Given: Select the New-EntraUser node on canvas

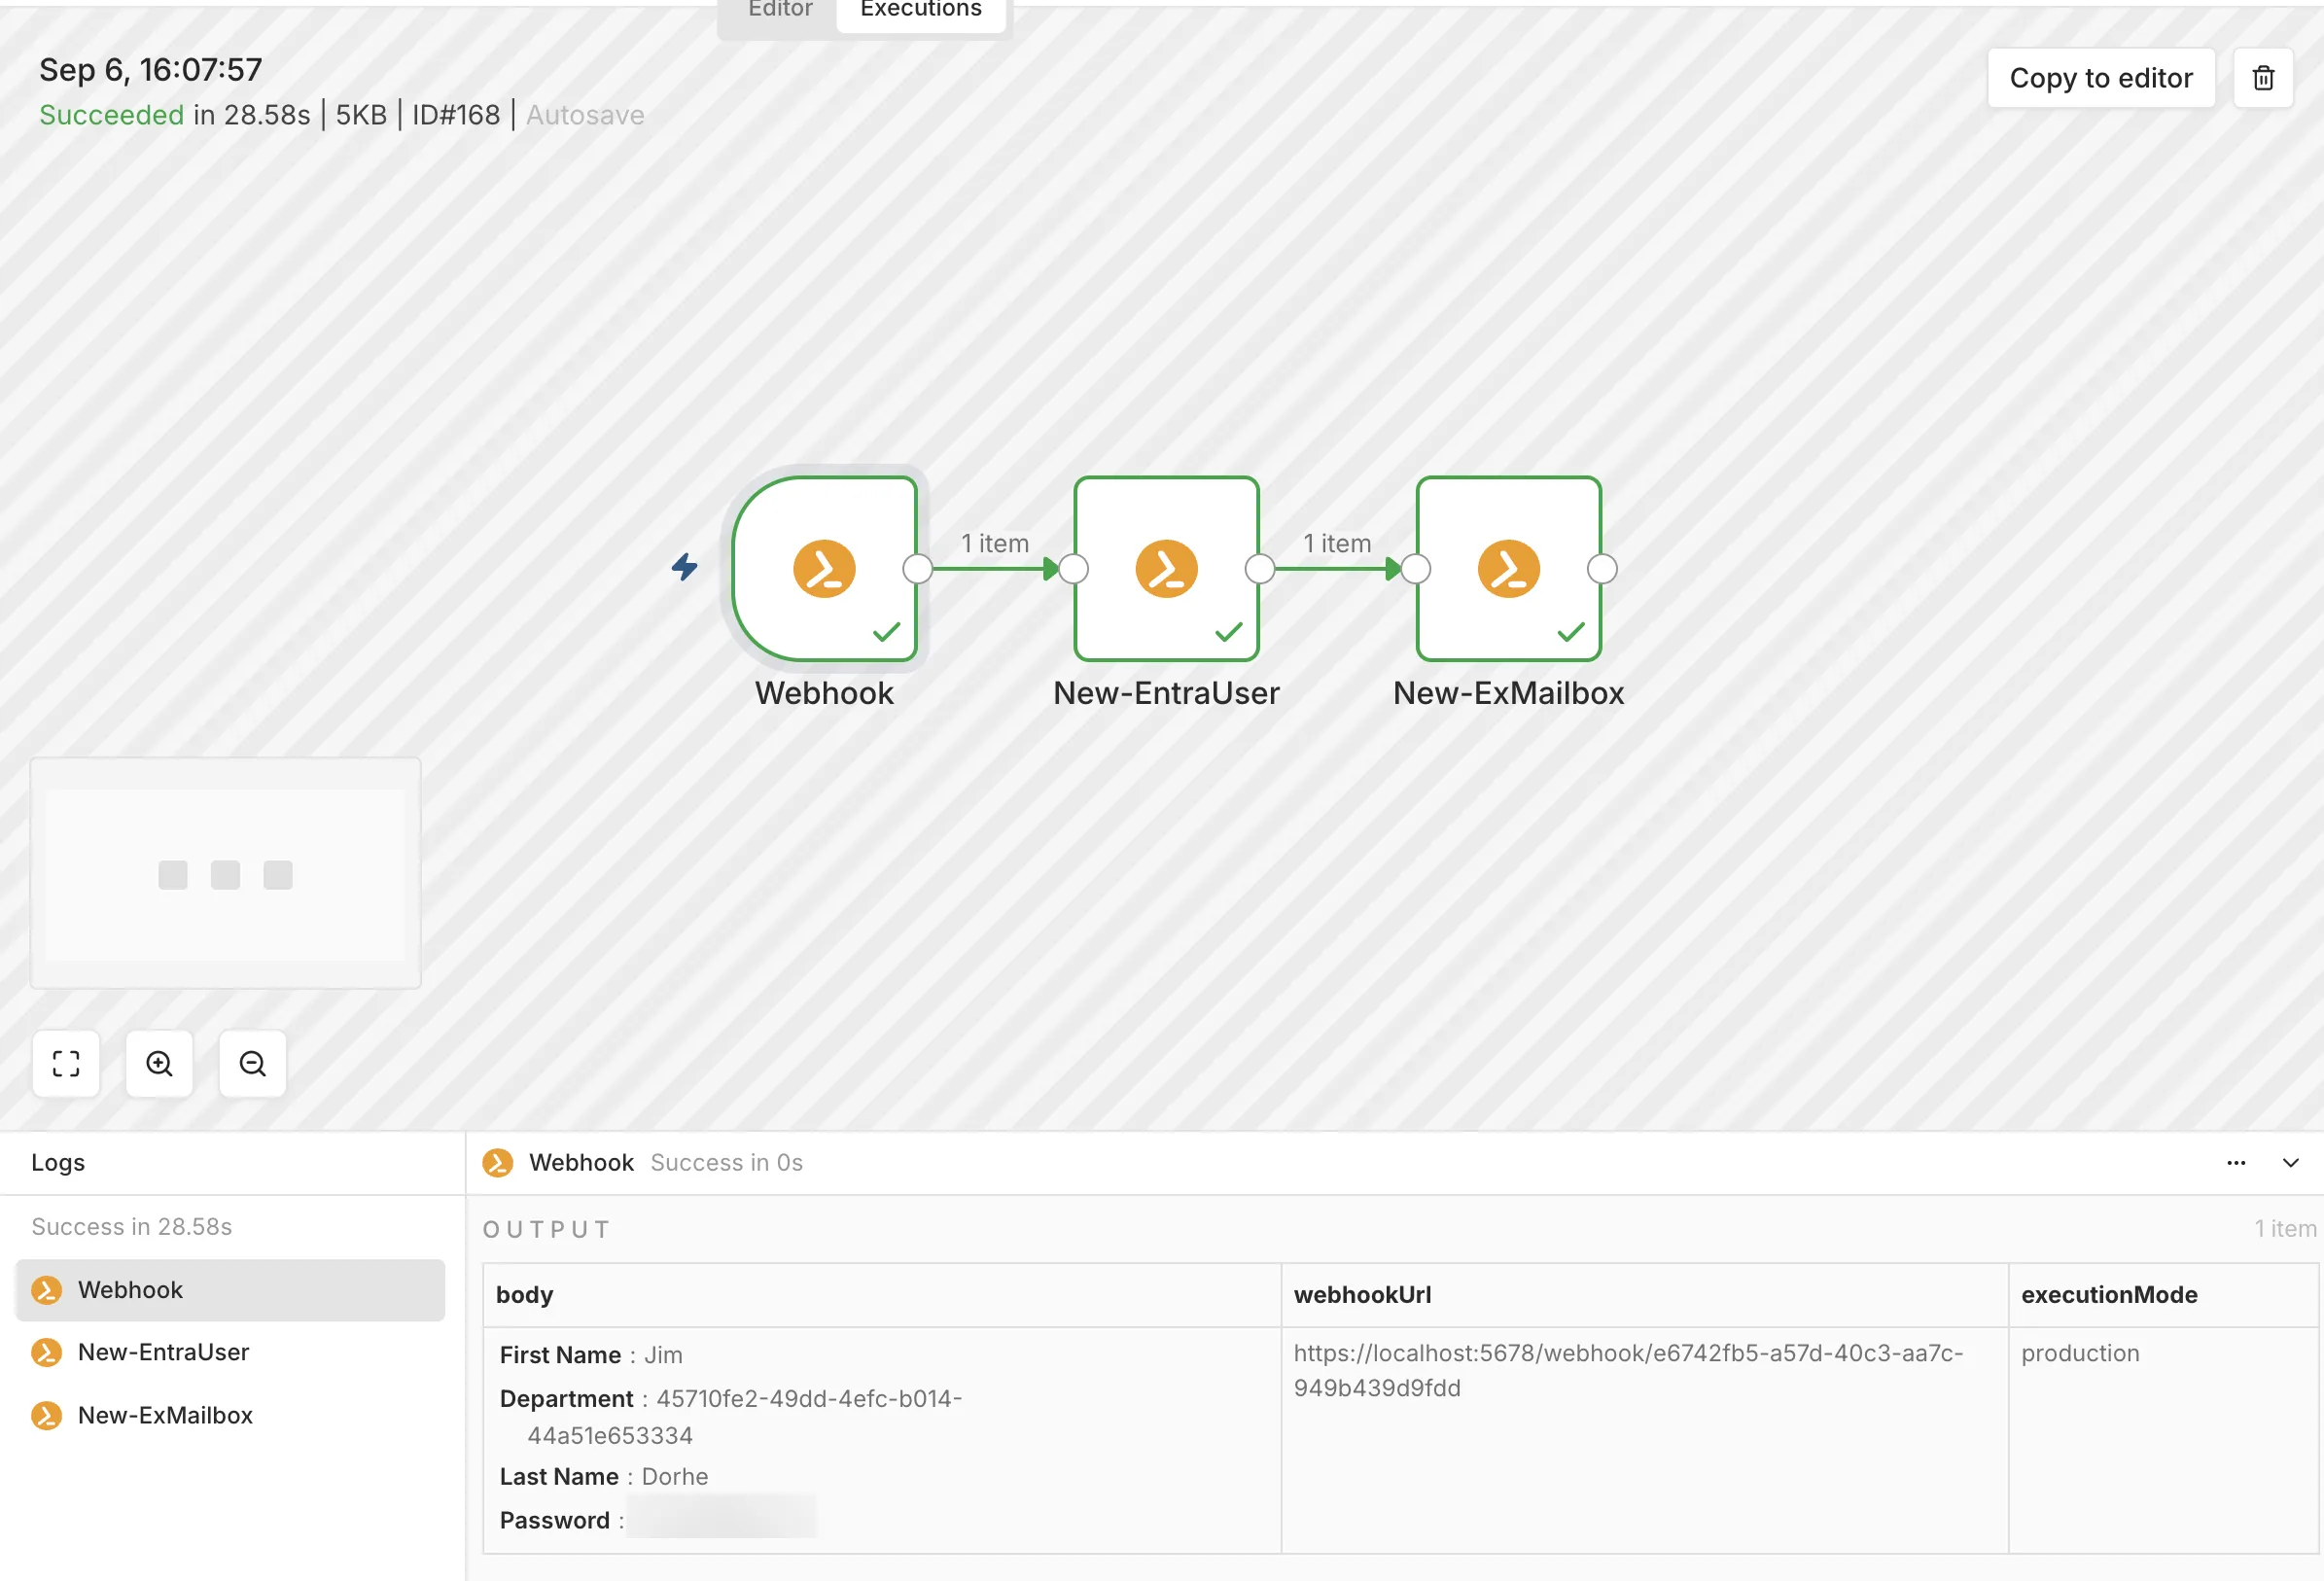Looking at the screenshot, I should tap(1166, 568).
